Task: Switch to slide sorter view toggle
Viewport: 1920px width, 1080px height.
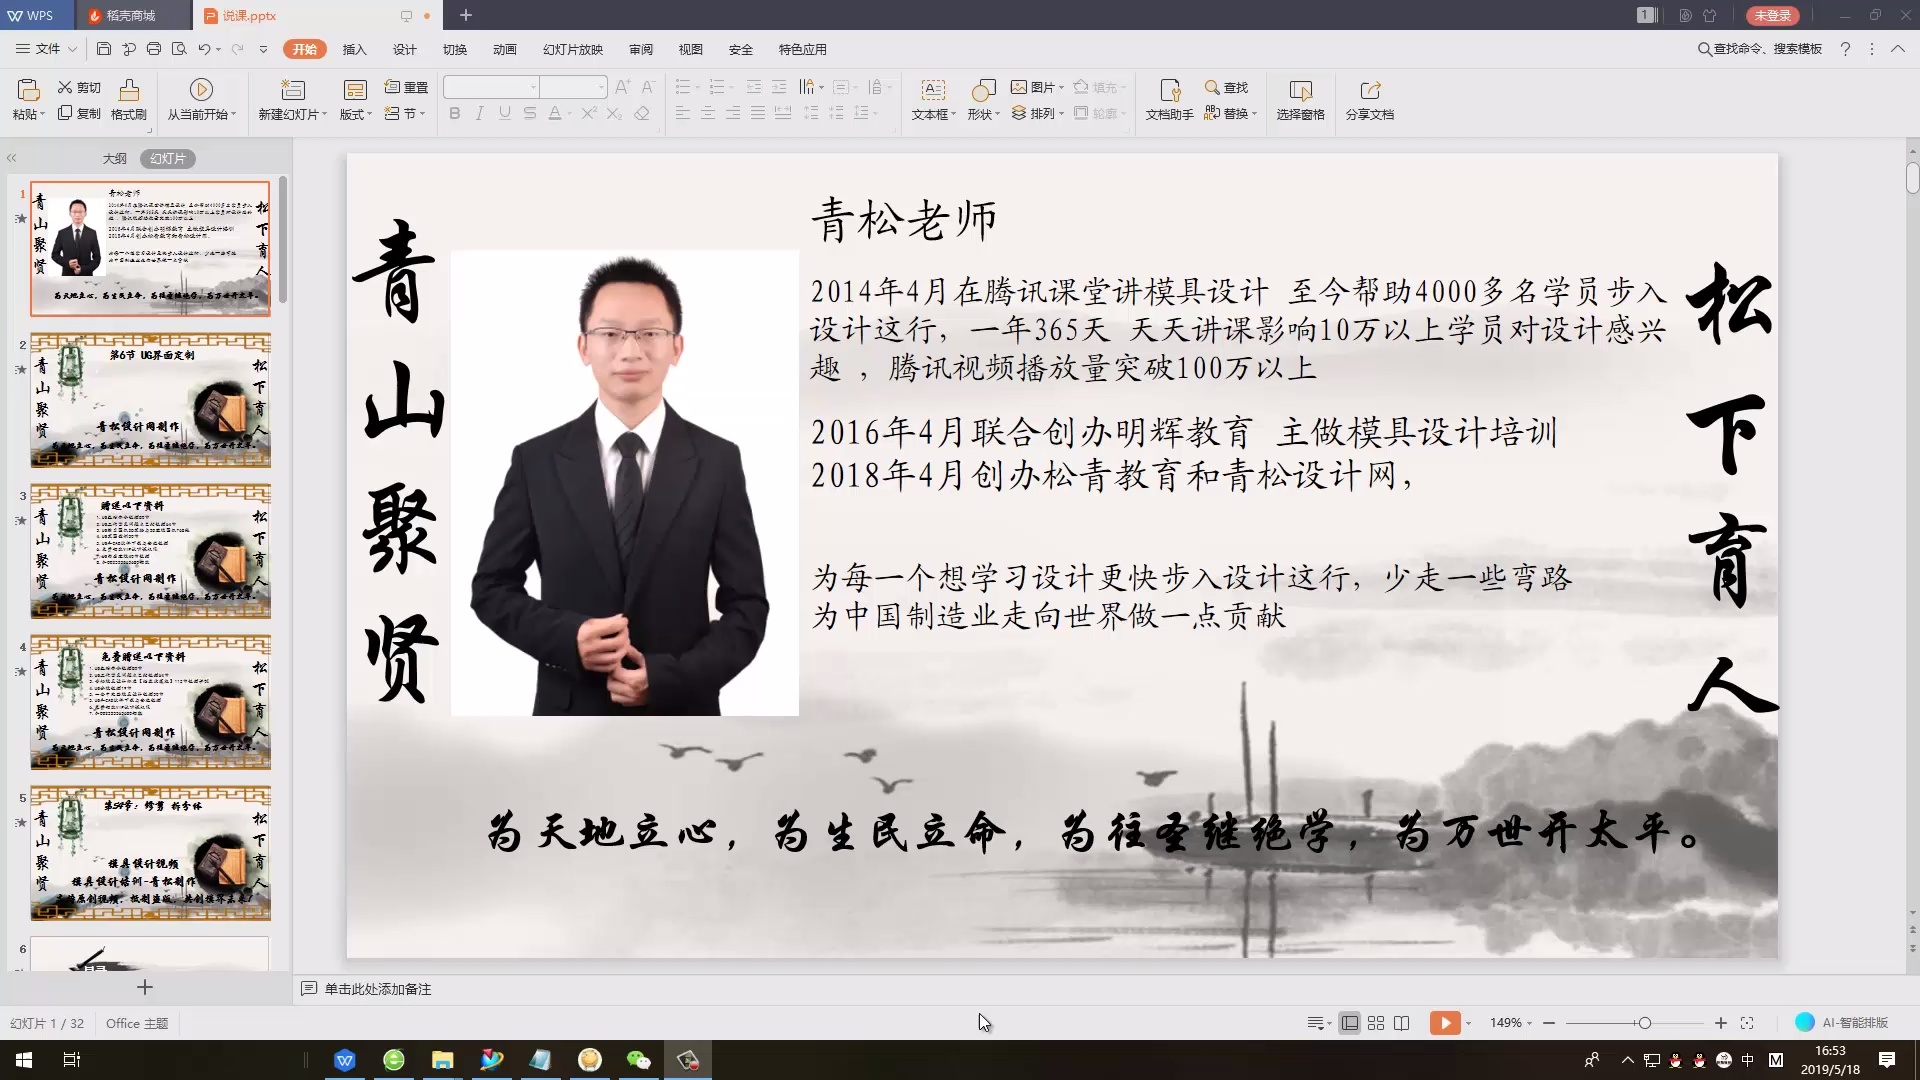Action: click(1376, 1023)
